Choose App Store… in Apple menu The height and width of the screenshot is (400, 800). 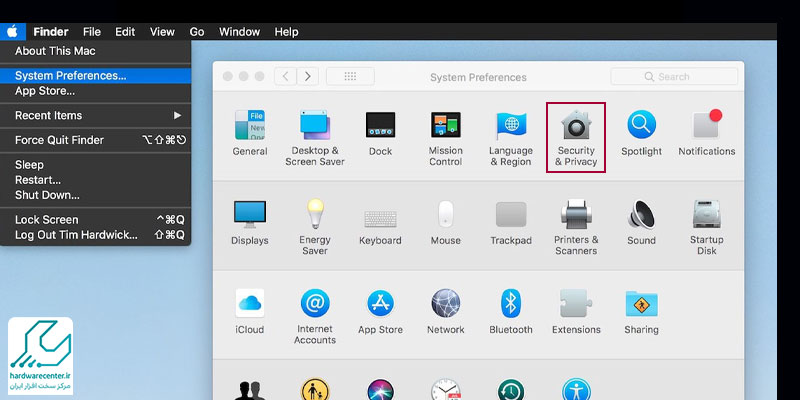95,91
